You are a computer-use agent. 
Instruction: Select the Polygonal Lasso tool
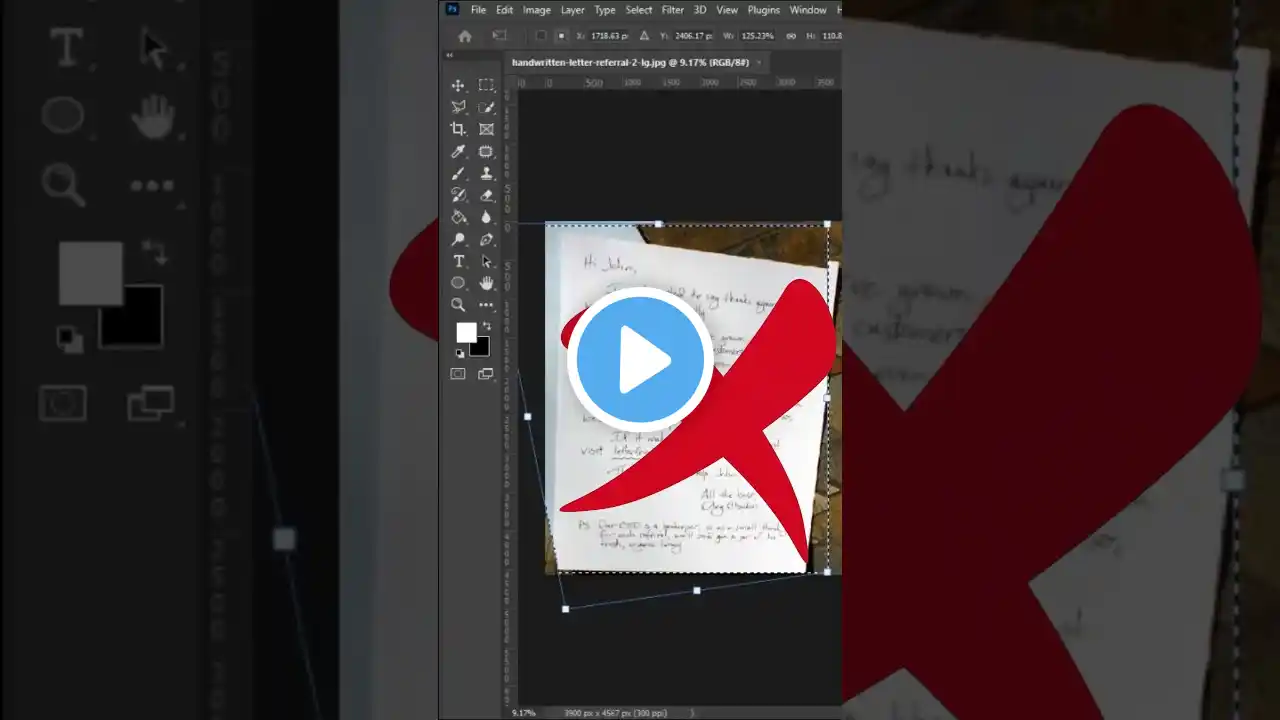pos(458,107)
